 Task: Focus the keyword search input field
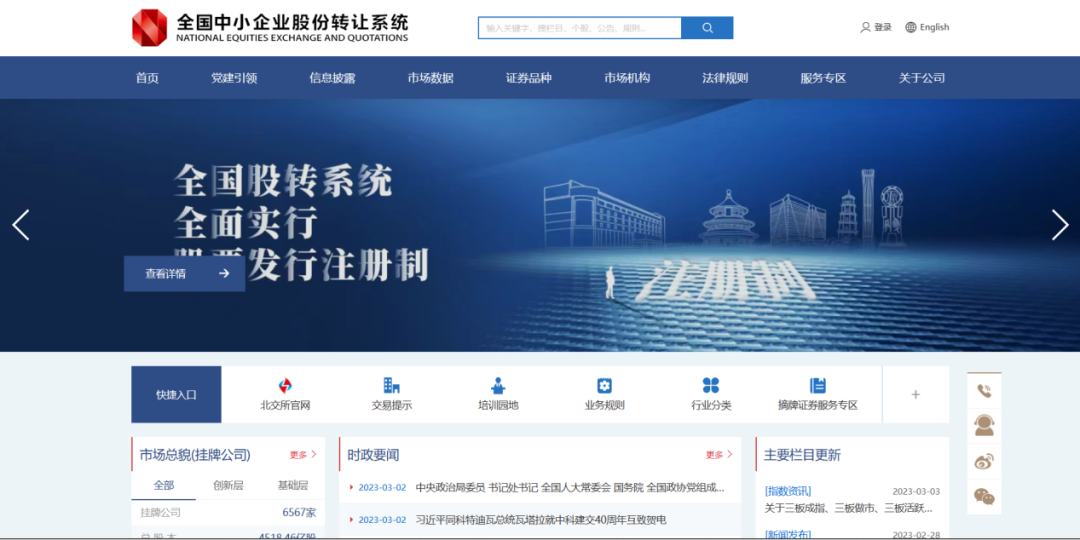pyautogui.click(x=580, y=28)
